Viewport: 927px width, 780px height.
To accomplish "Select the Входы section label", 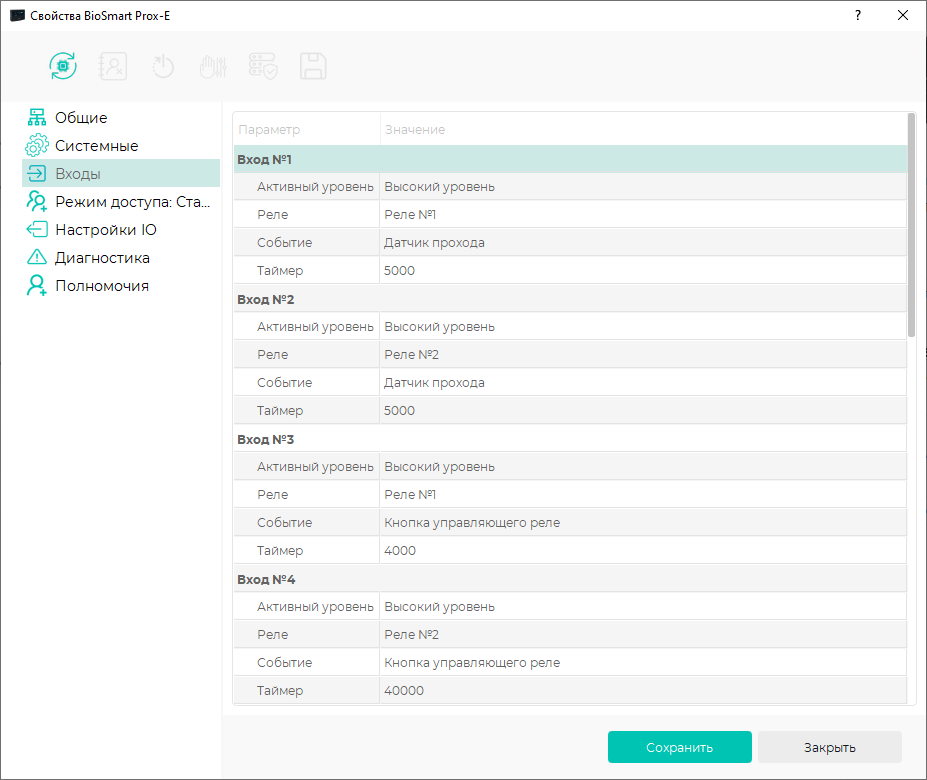I will coord(78,174).
